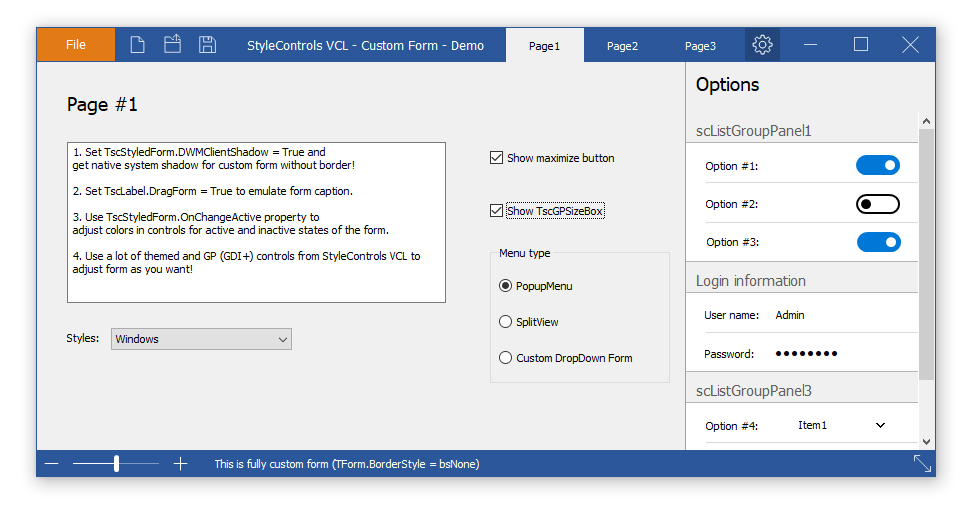Click the StyleControls VCL title caption
Screen dimensions: 973x516
click(365, 45)
